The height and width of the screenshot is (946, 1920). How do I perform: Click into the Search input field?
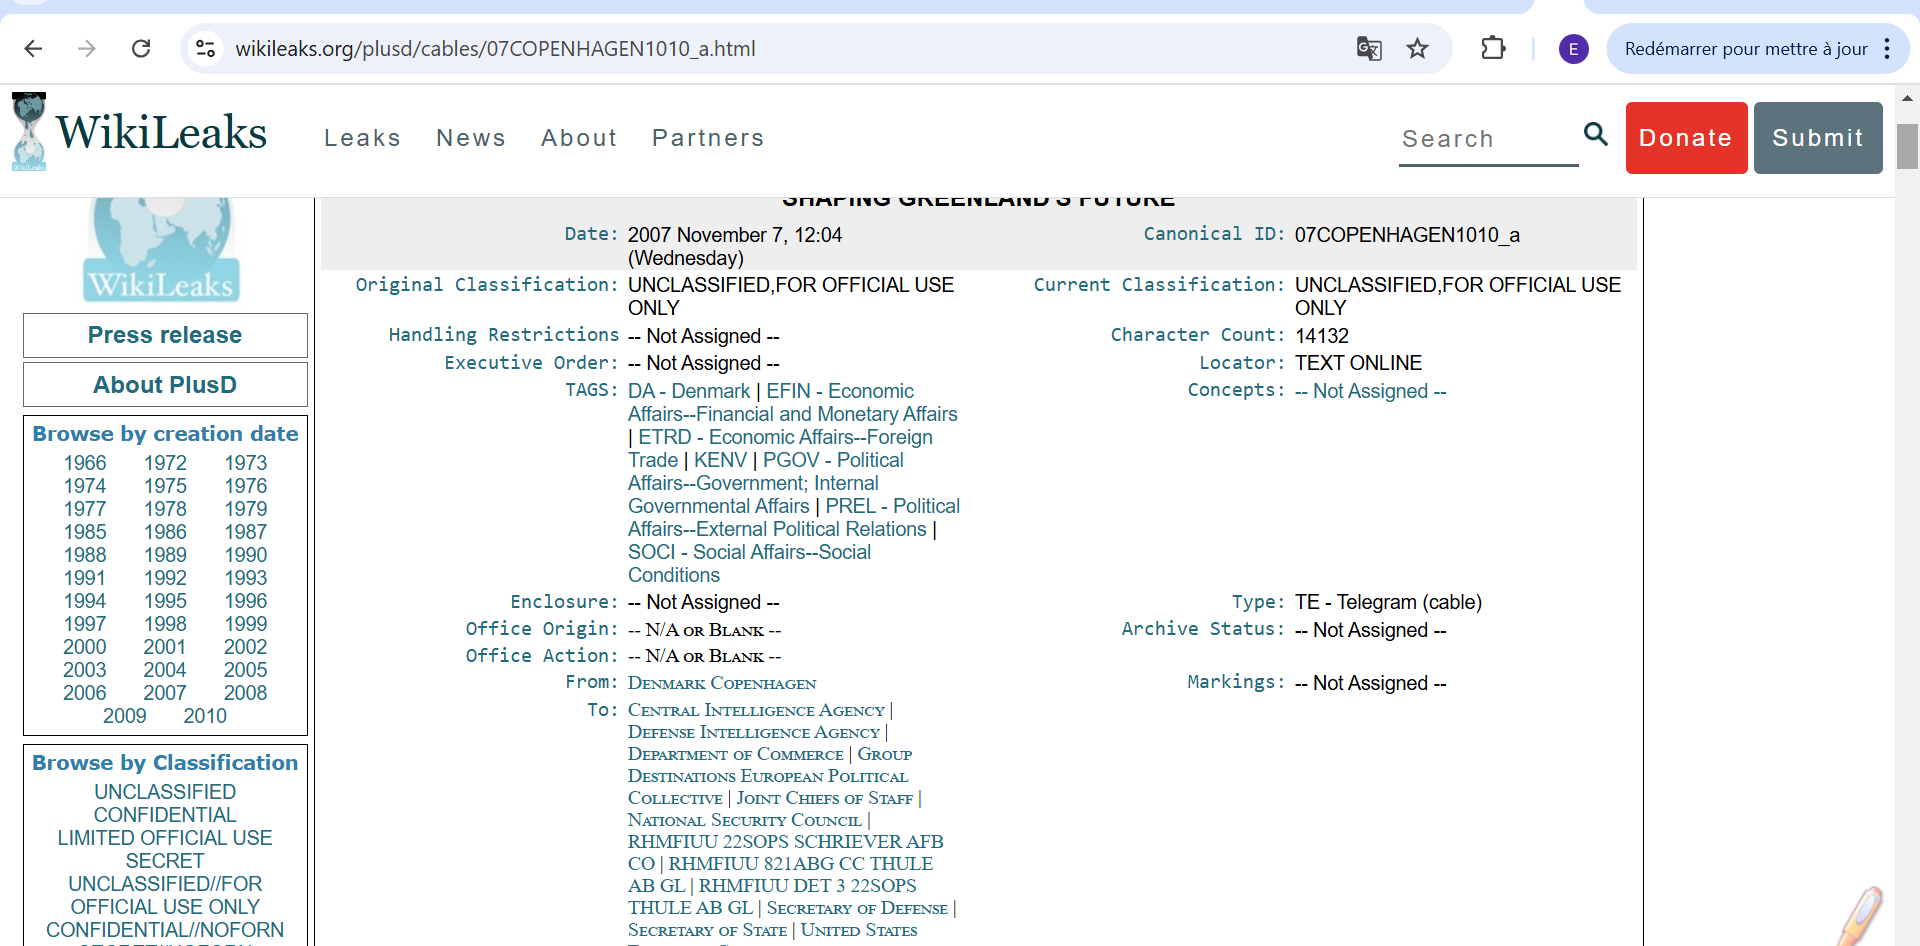[1486, 139]
